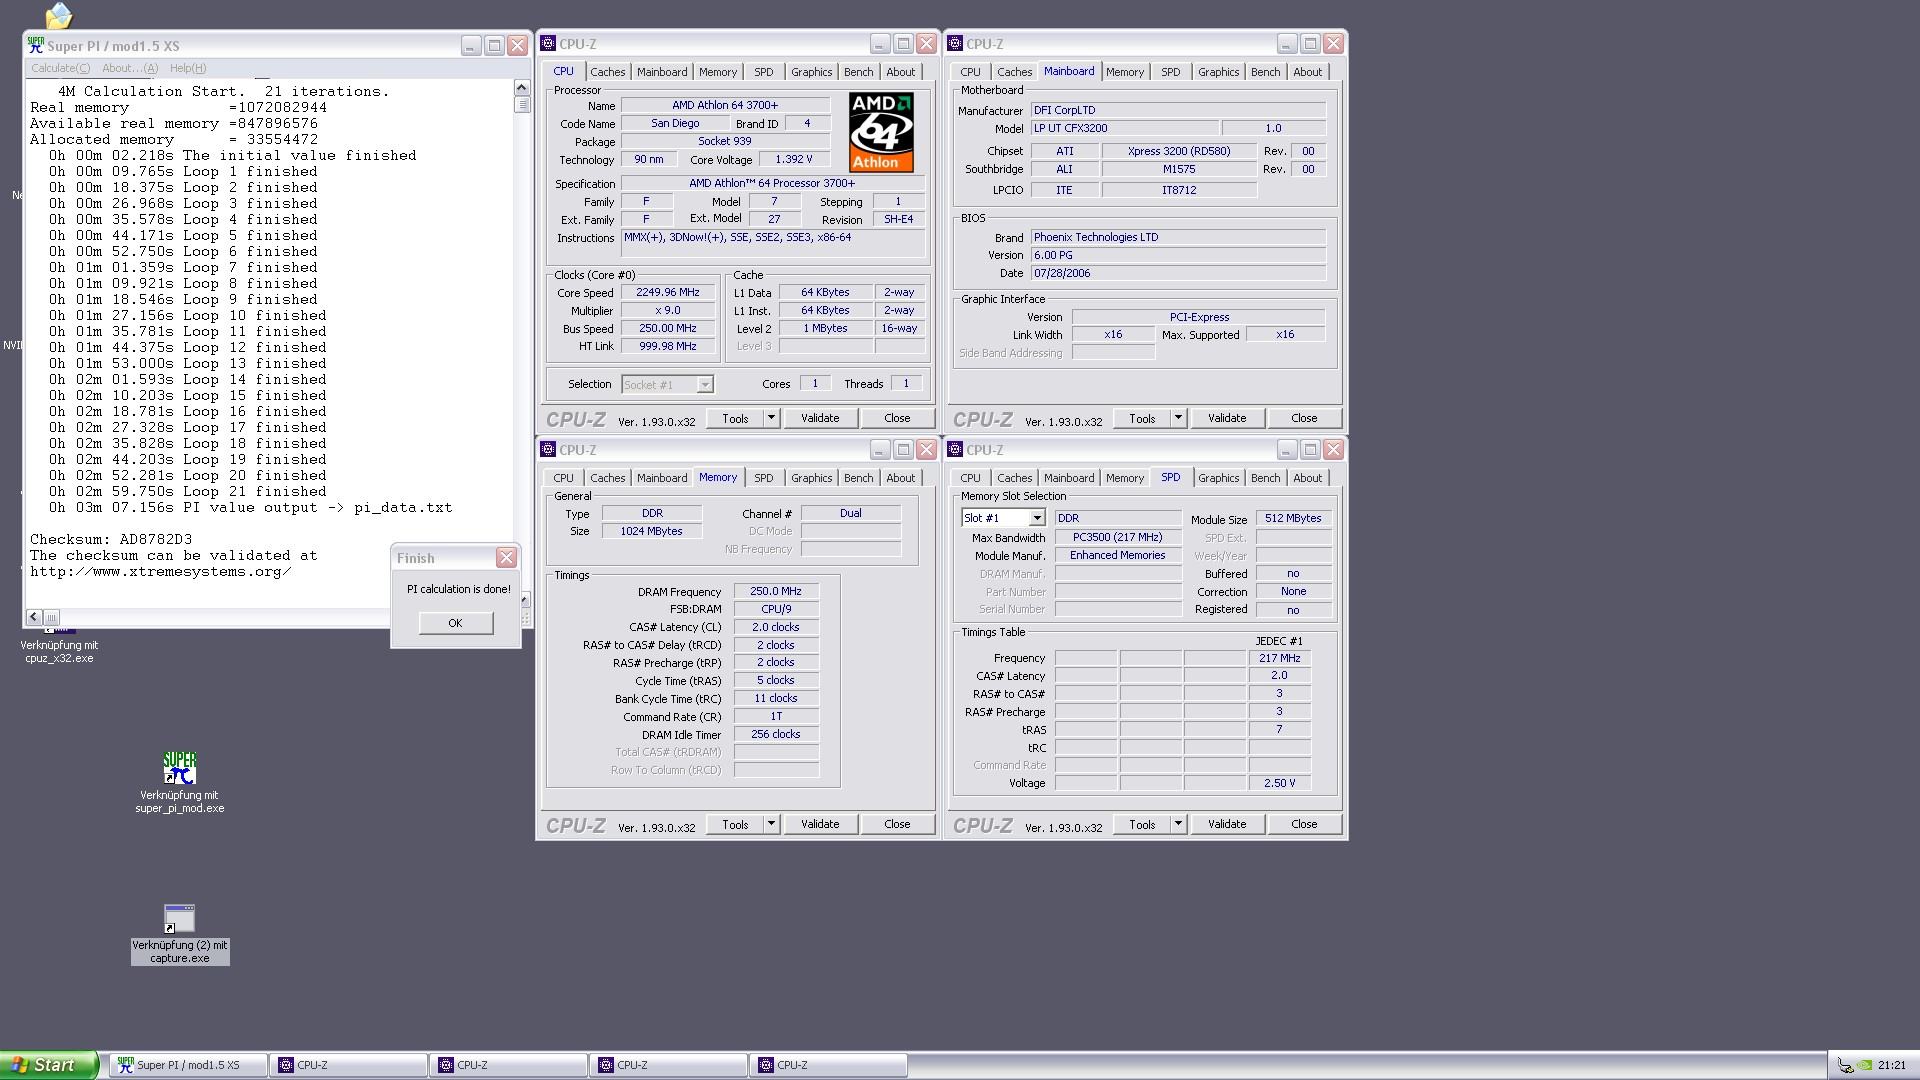Click the taskbar clock
The image size is (1920, 1080).
[1892, 1066]
